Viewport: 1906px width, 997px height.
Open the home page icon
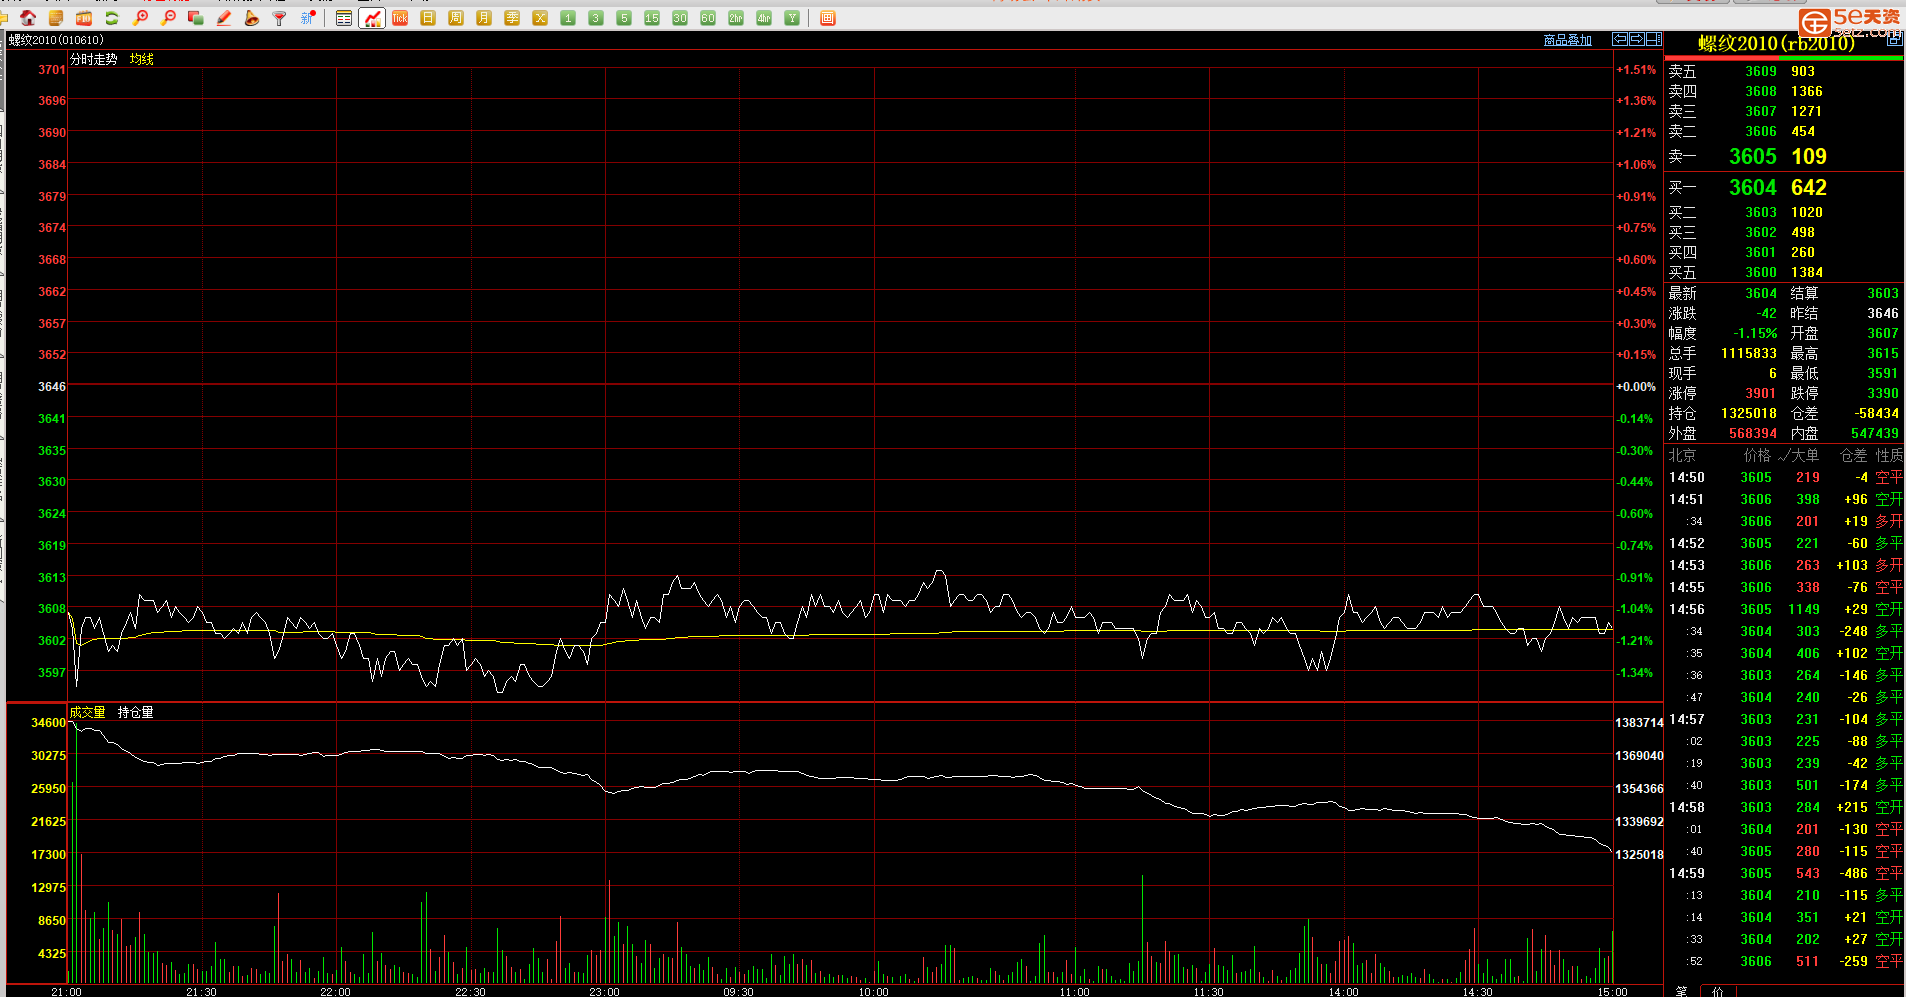28,18
